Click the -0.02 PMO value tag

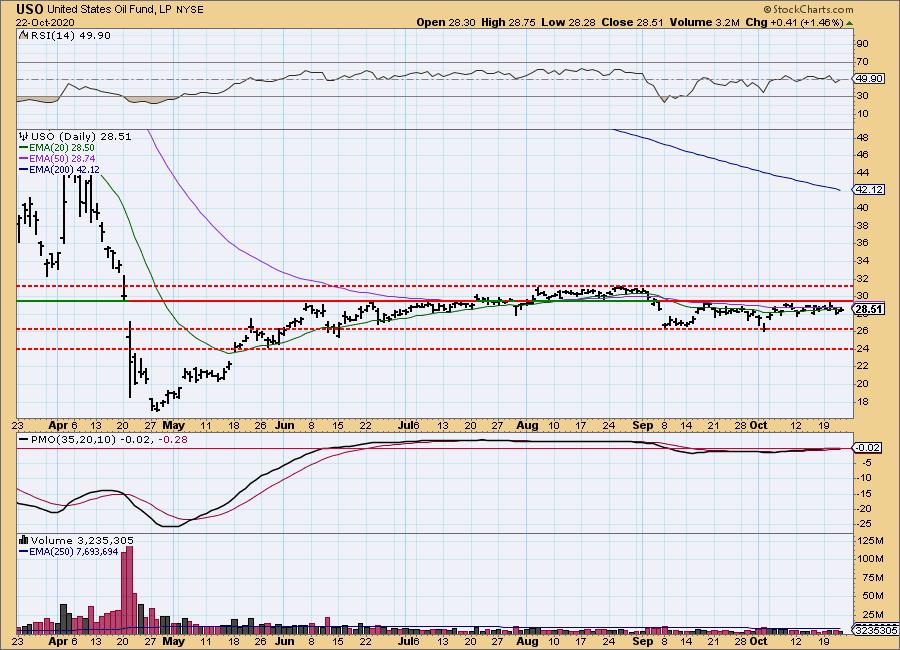[x=868, y=447]
